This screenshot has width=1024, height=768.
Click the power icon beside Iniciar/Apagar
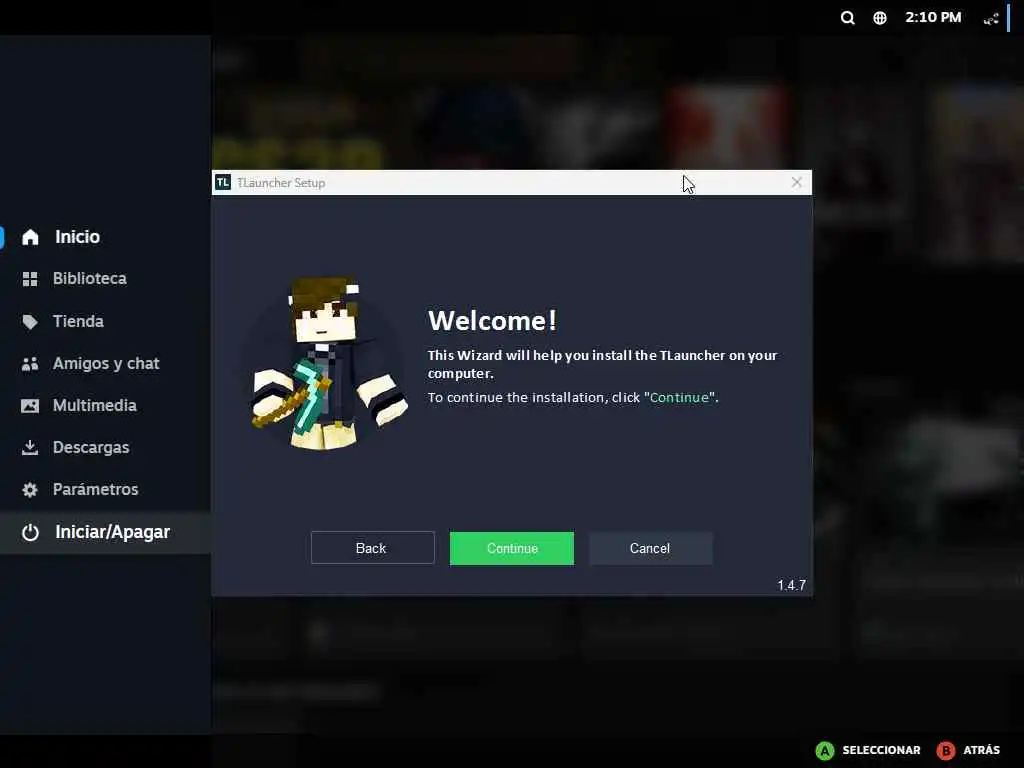pos(30,532)
